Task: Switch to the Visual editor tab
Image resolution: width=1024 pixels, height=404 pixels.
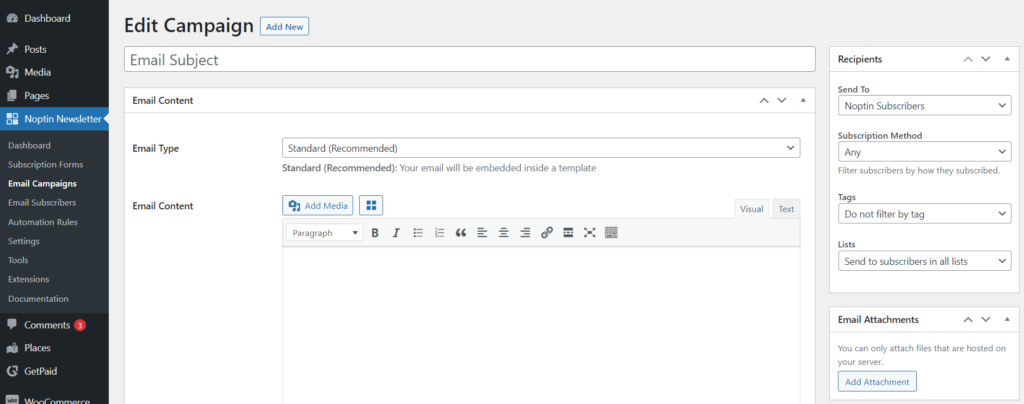Action: click(752, 209)
